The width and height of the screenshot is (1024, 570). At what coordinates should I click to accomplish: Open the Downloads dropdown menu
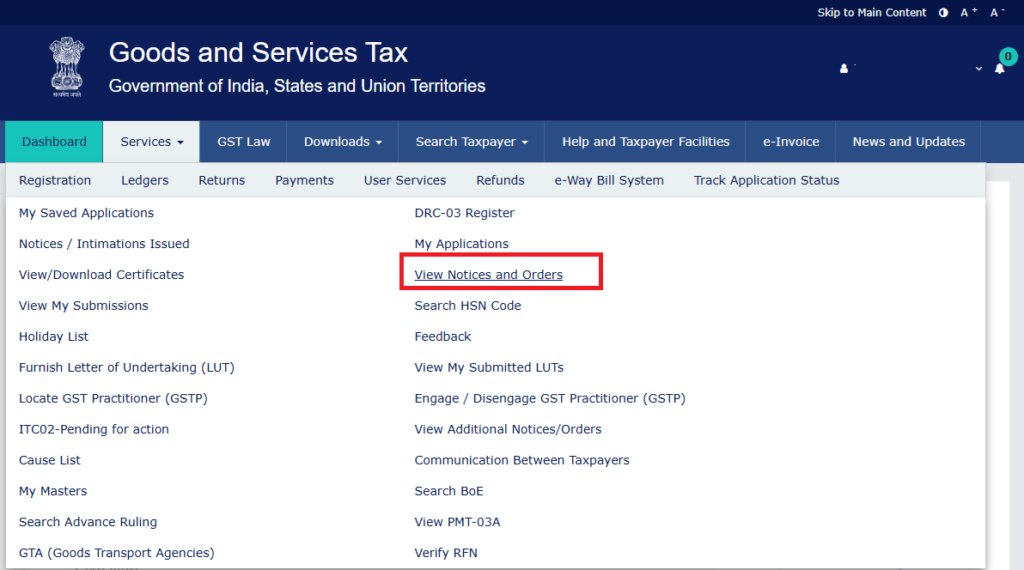coord(343,142)
